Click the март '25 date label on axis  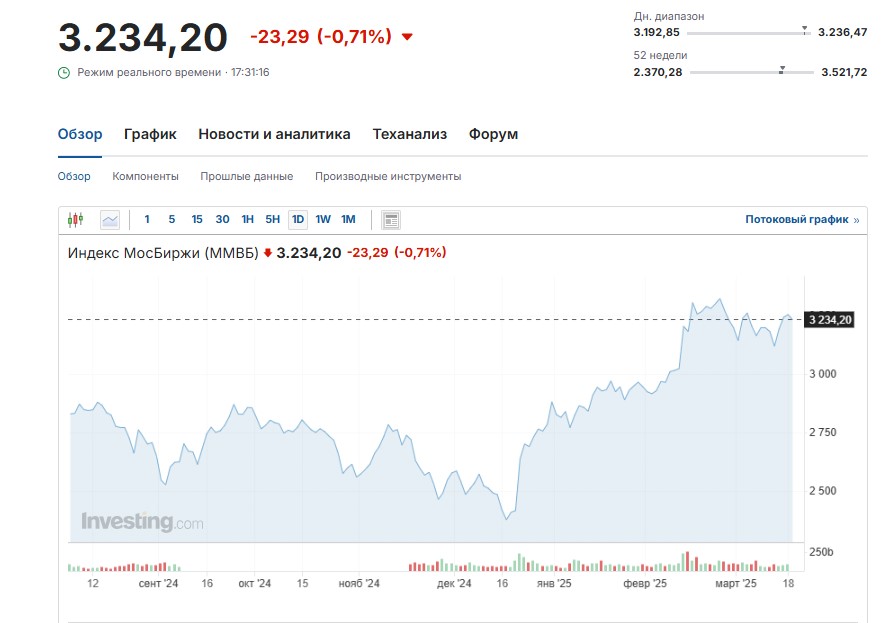736,584
